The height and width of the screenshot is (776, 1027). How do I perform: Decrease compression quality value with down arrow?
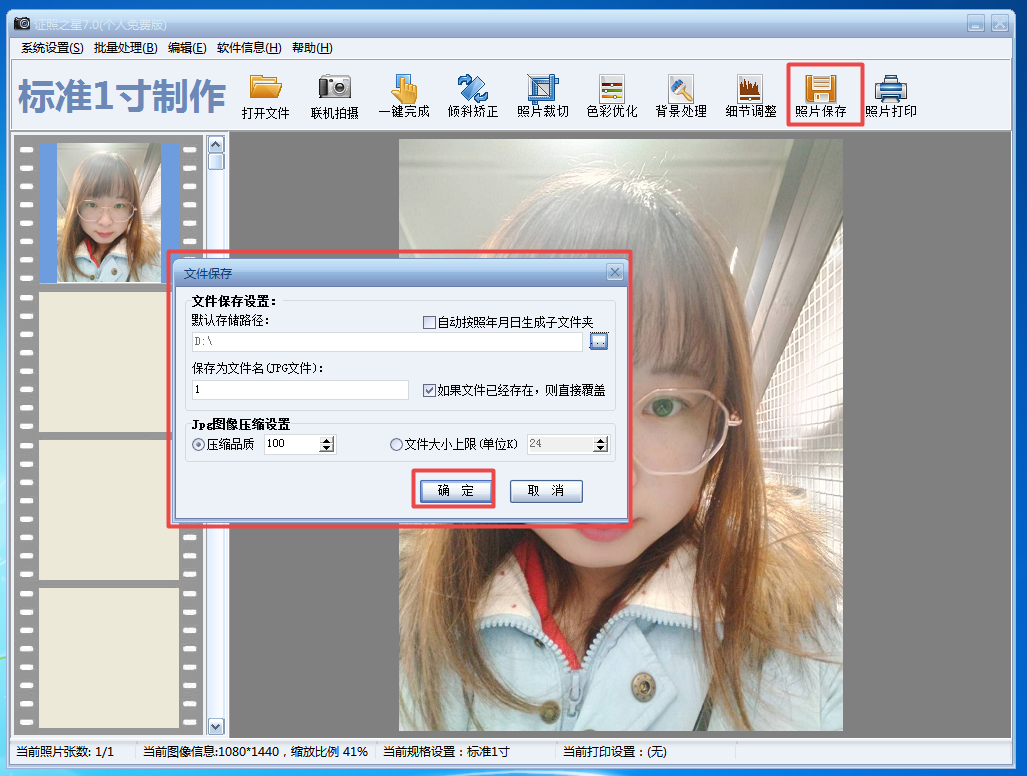[327, 449]
